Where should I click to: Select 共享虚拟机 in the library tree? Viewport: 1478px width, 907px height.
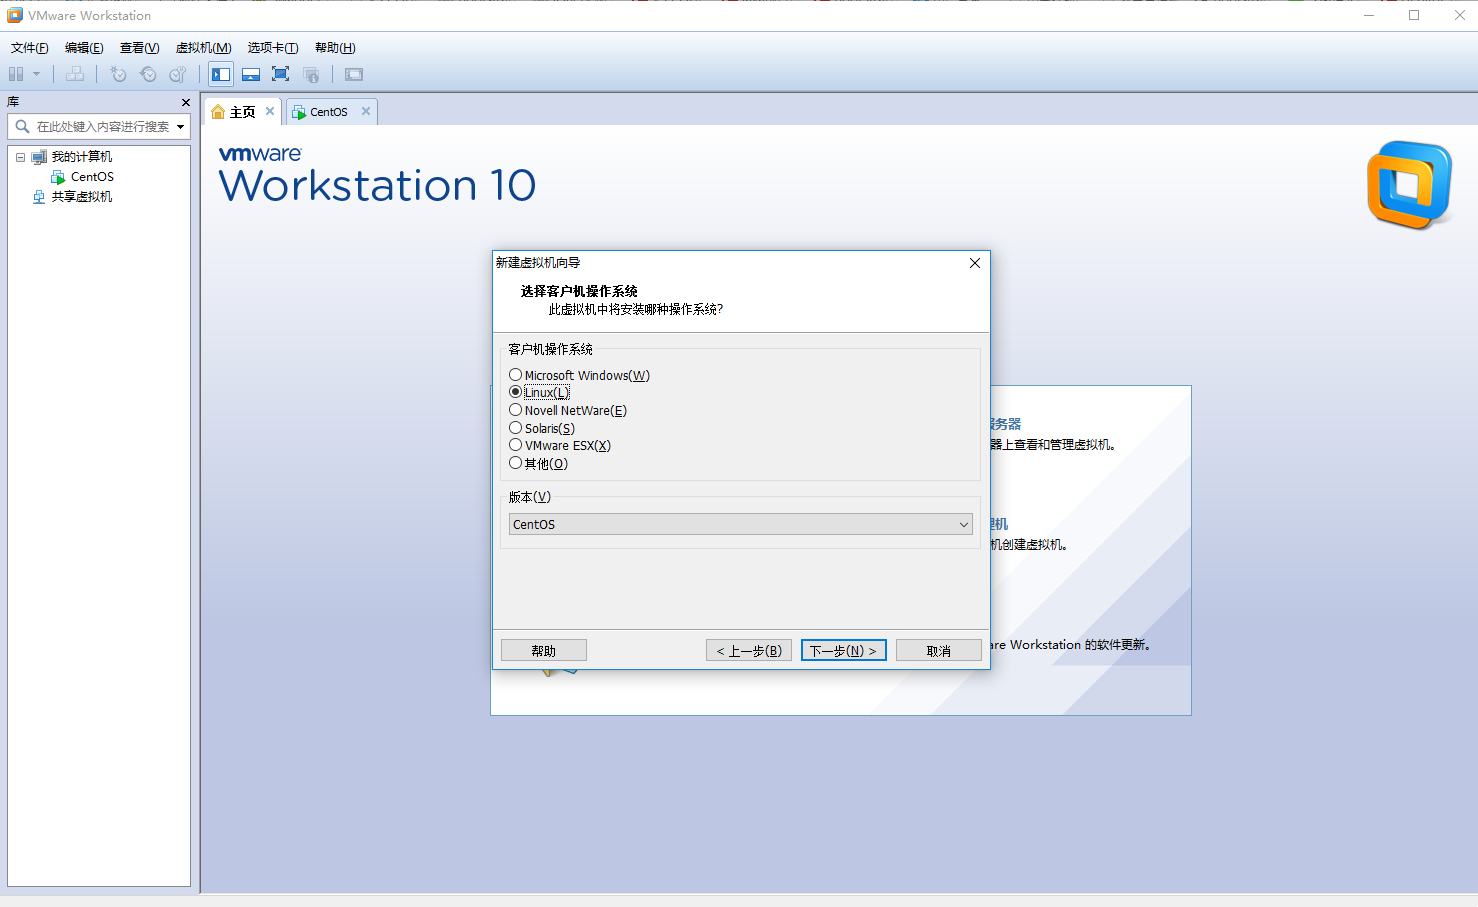point(82,197)
